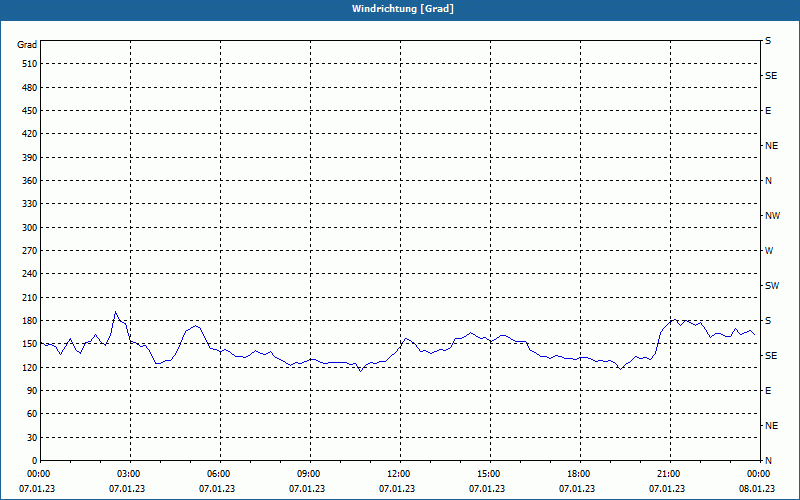Click the 09:00 time label
The image size is (800, 500).
[x=309, y=473]
